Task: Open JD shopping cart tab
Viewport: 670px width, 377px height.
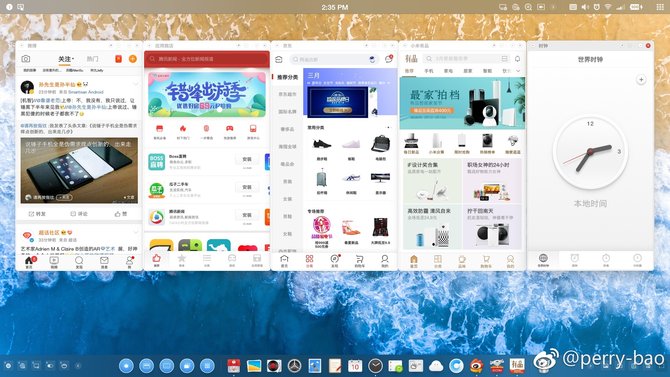Action: 360,261
